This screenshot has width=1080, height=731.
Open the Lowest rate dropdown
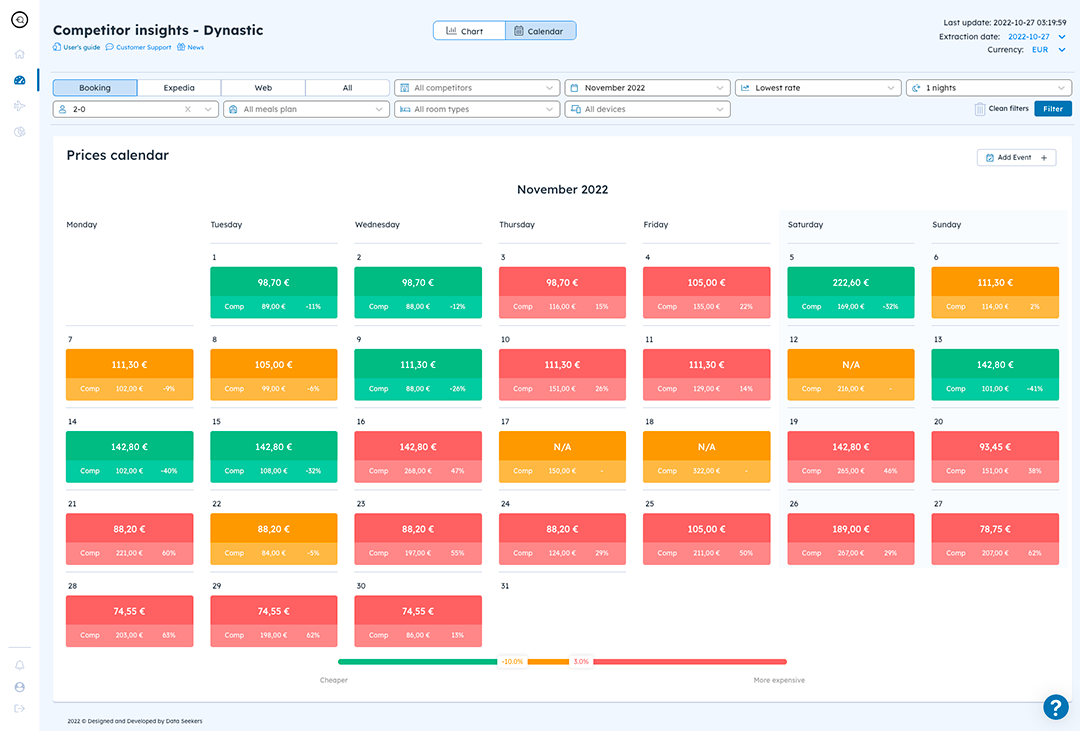(x=818, y=87)
